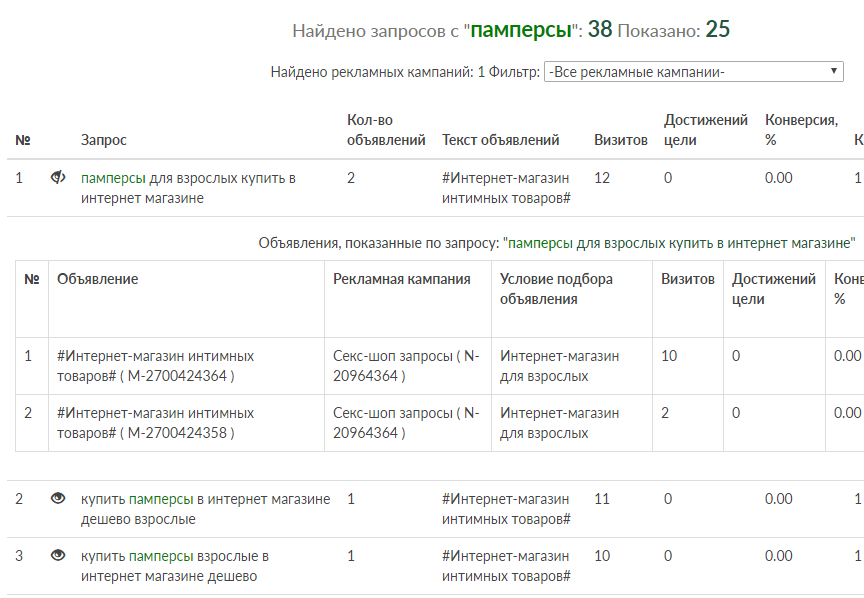Sort top table by 'Конверсия, %' header

pos(801,130)
